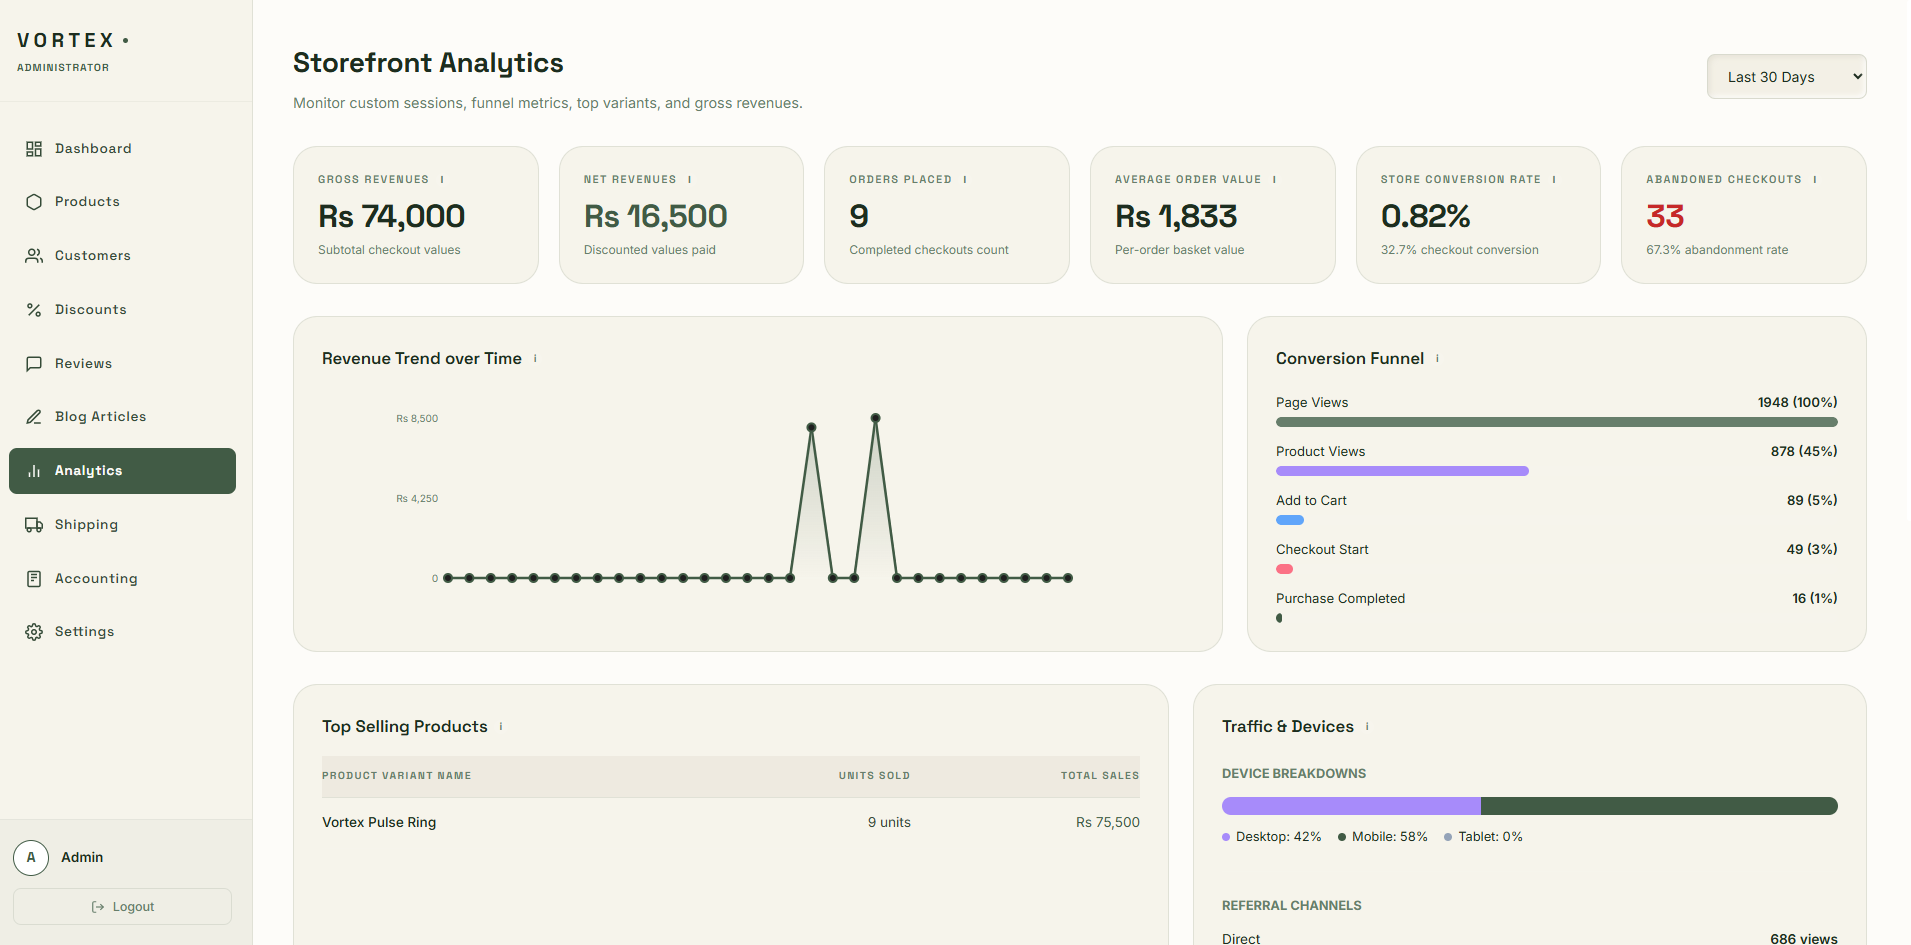Click info icon next to Top Selling Products
Viewport: 1911px width, 945px height.
tap(501, 726)
